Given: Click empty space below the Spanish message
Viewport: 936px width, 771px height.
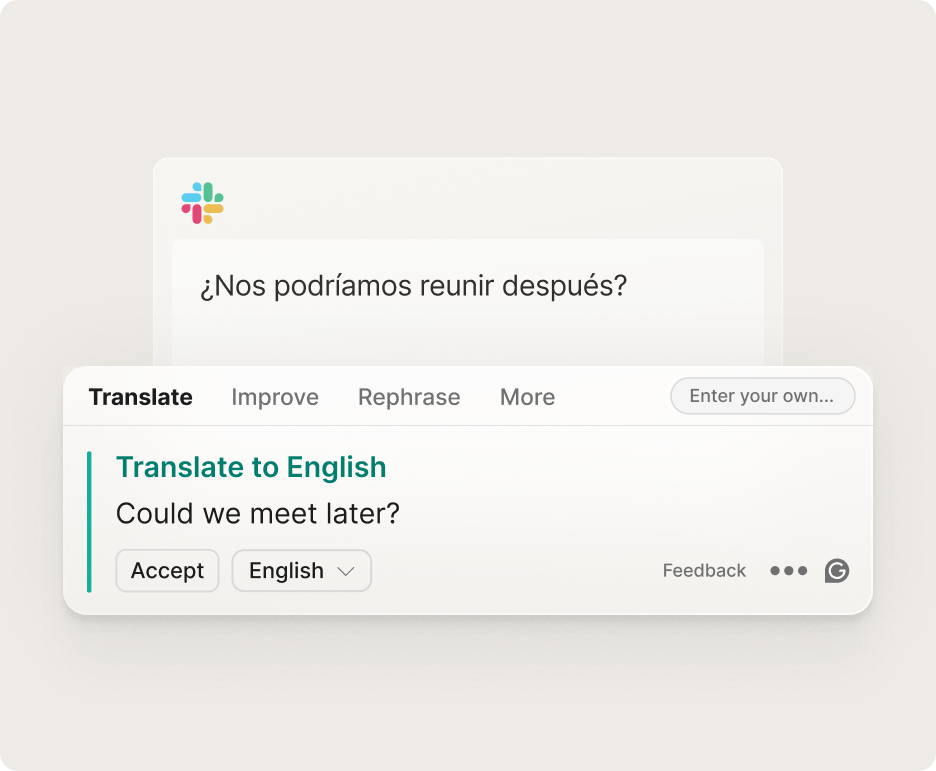Looking at the screenshot, I should point(467,335).
